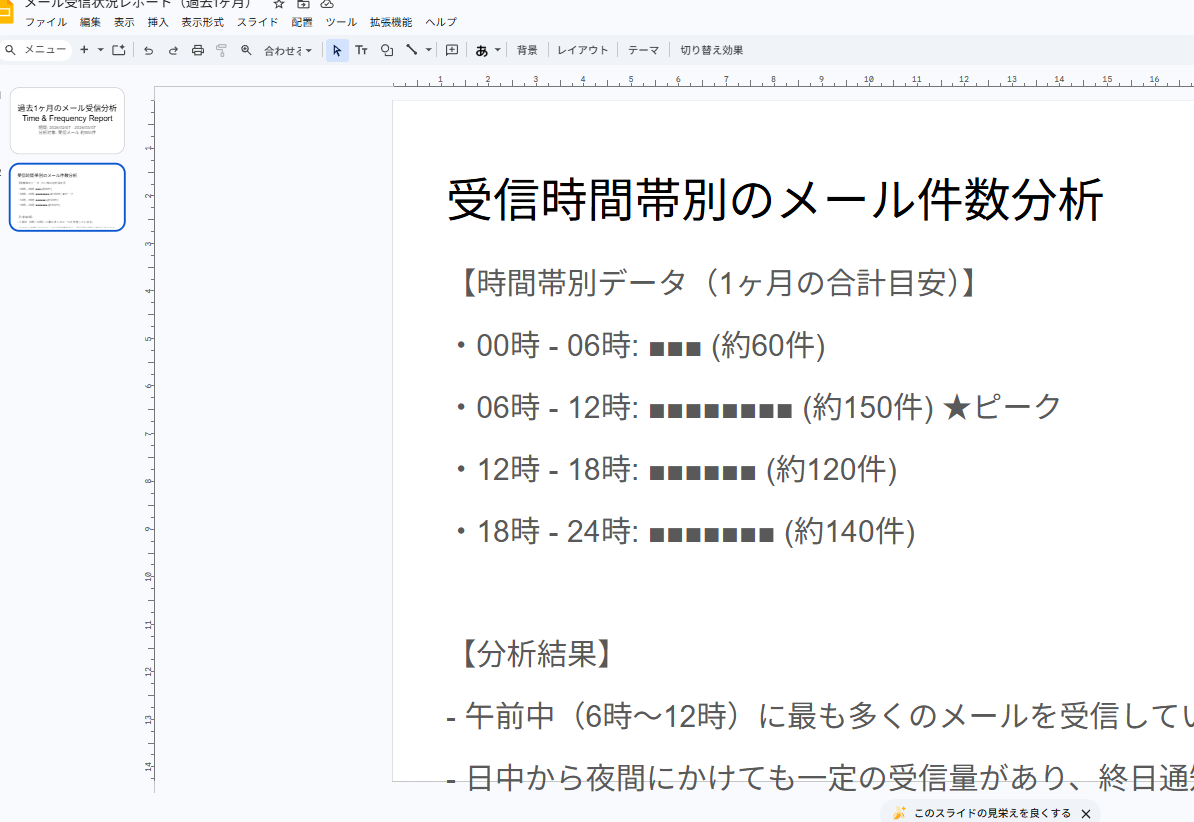
Task: Select the first slide thumbnail
Action: 68,120
